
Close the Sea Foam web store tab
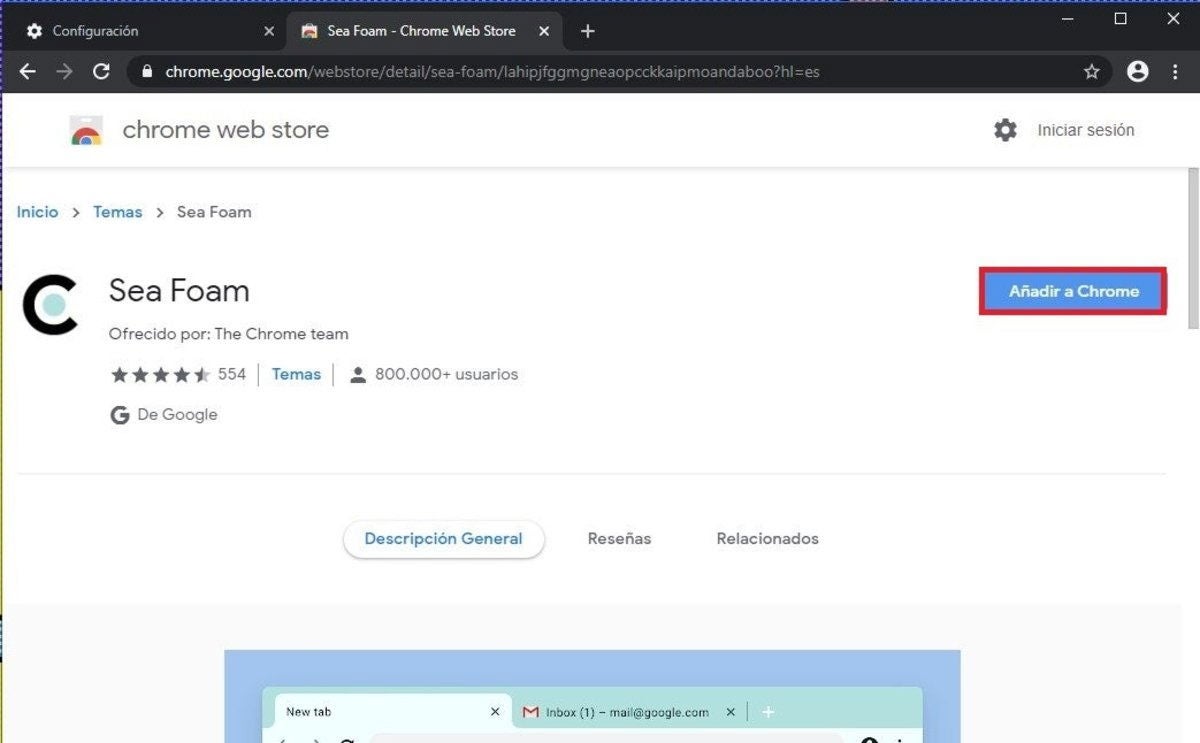point(544,31)
